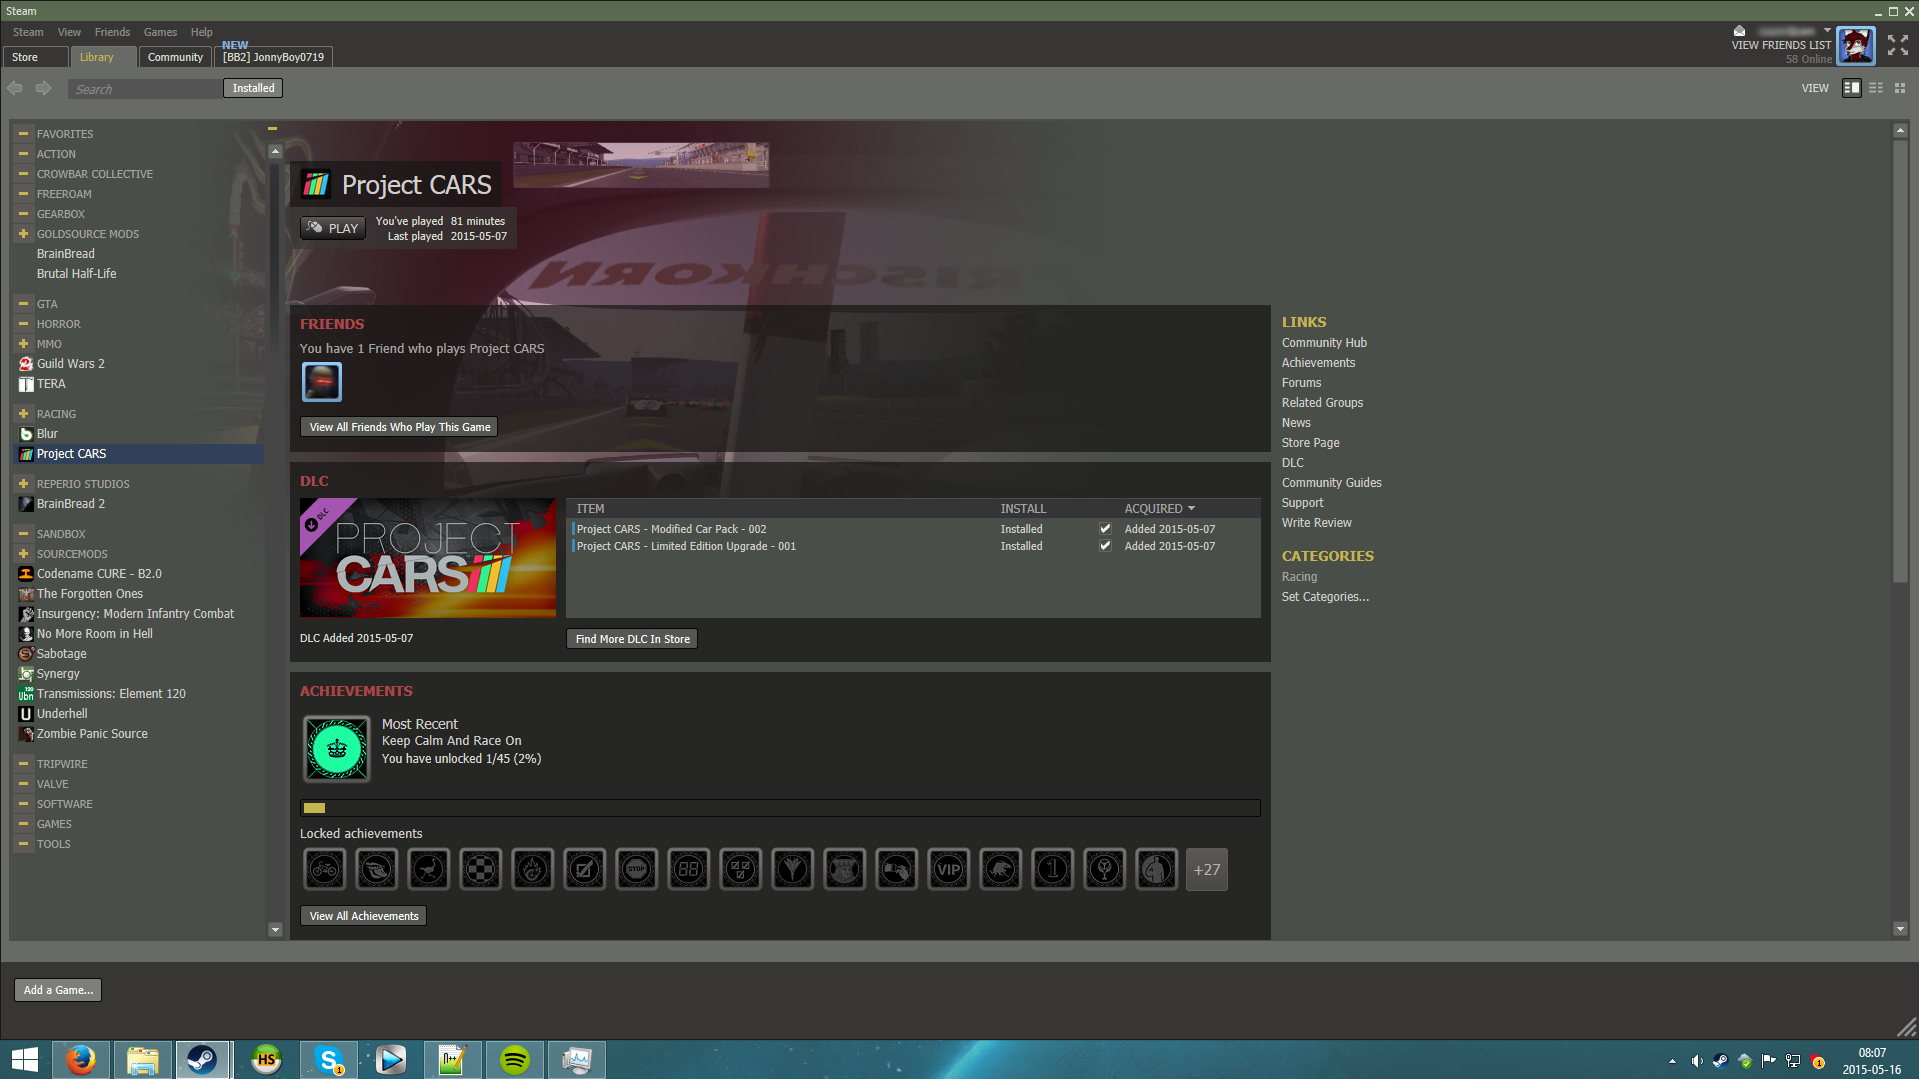Collapse the ACTION category
The height and width of the screenshot is (1079, 1919).
pyautogui.click(x=23, y=153)
